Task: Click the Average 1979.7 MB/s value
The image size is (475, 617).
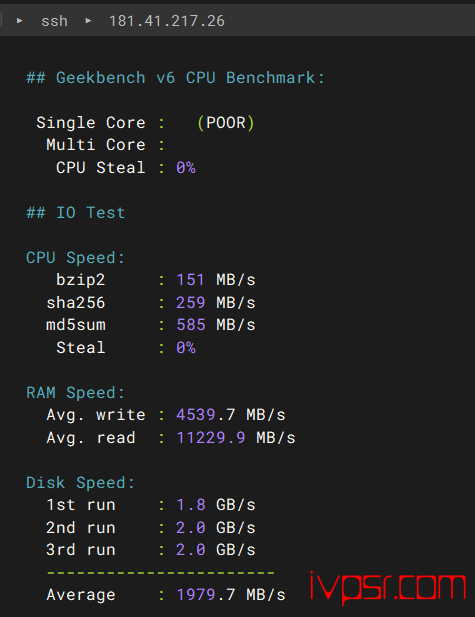Action: tap(231, 595)
